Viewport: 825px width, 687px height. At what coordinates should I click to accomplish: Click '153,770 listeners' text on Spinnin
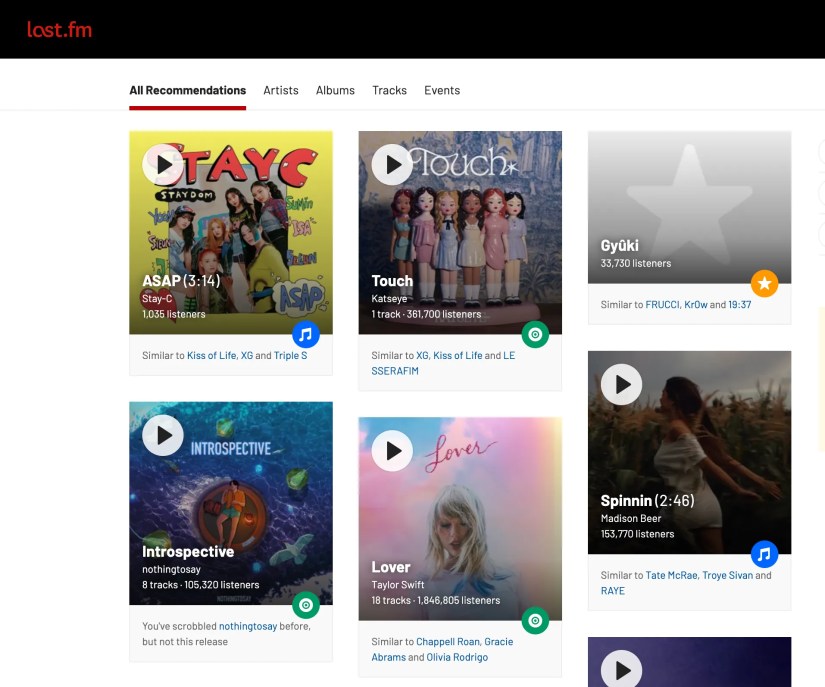point(638,534)
